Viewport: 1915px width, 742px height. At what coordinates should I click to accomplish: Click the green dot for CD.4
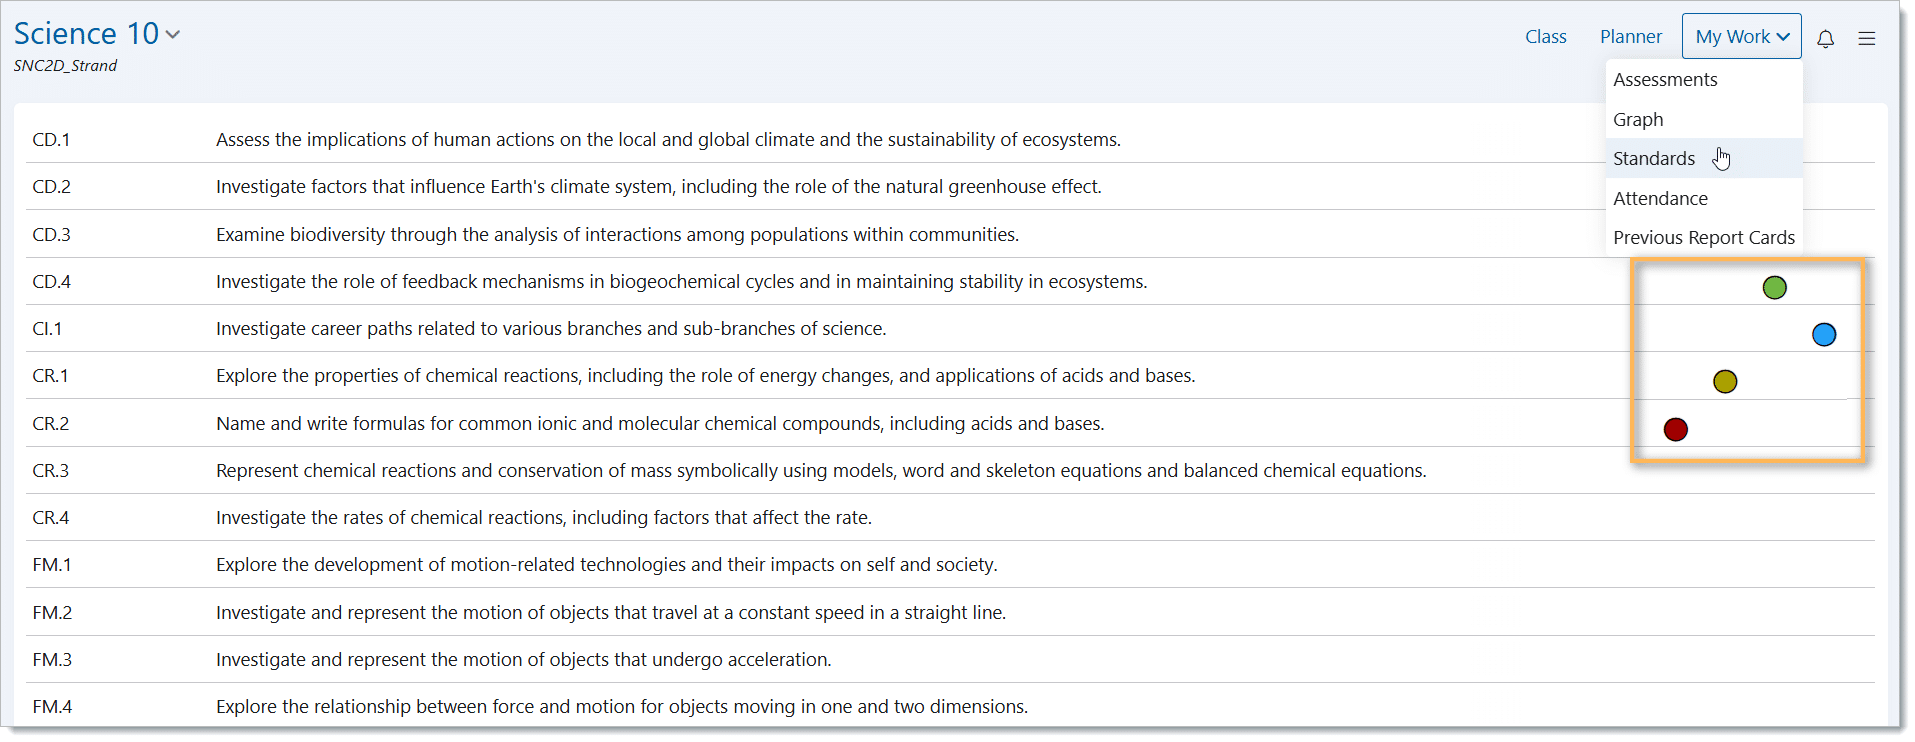click(x=1774, y=288)
